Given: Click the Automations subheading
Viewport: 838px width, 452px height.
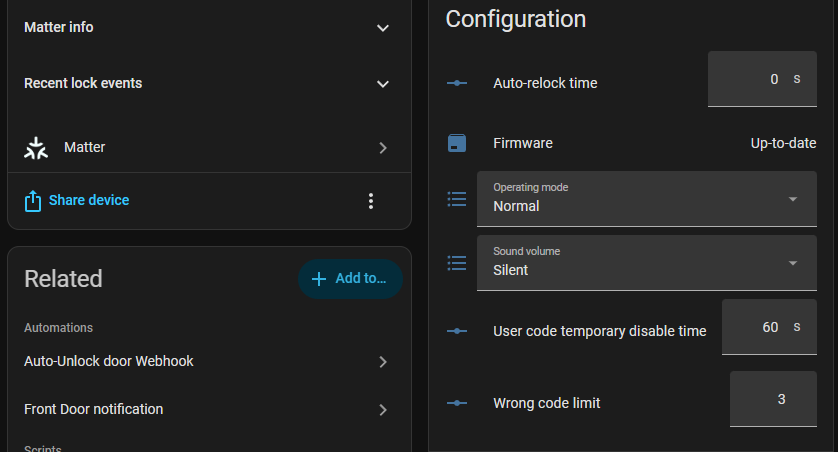Looking at the screenshot, I should 58,328.
